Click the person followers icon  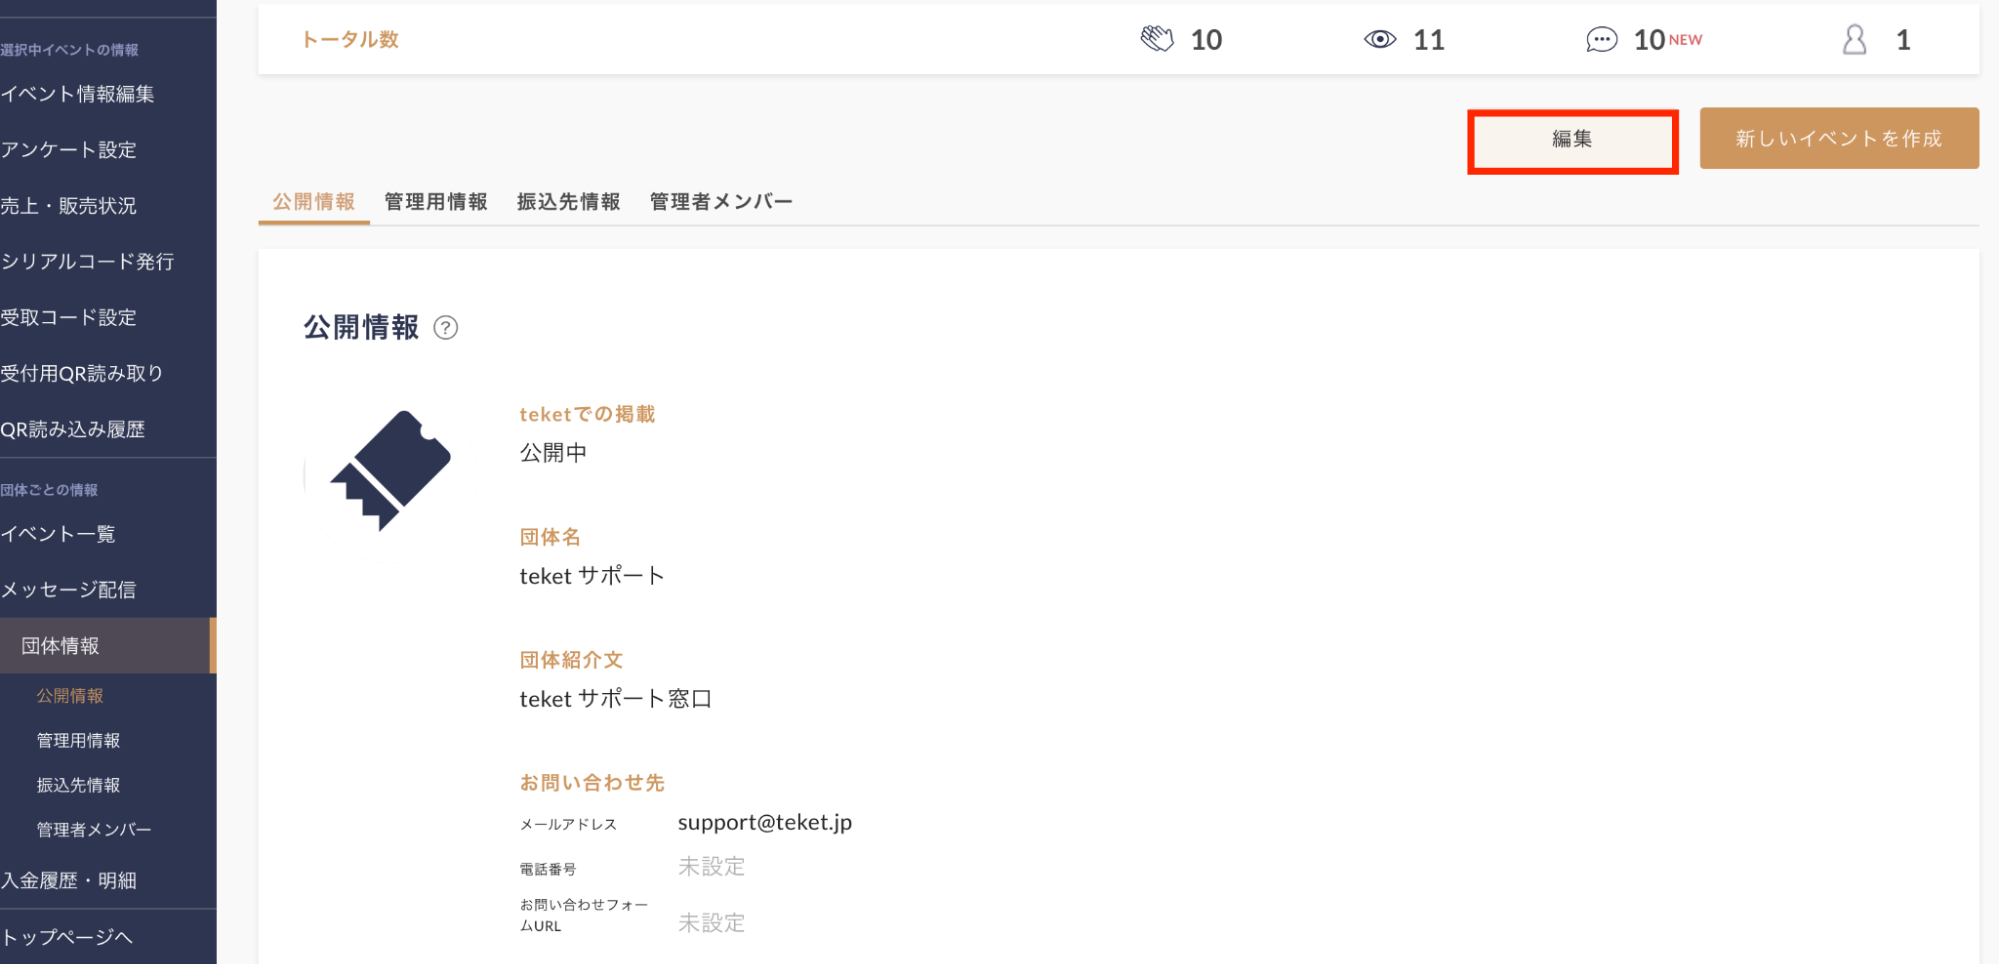(1855, 39)
